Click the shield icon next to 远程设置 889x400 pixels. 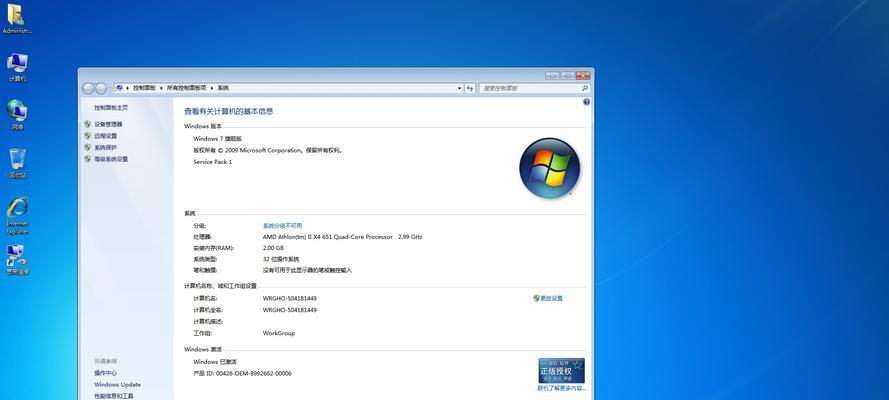click(x=87, y=136)
